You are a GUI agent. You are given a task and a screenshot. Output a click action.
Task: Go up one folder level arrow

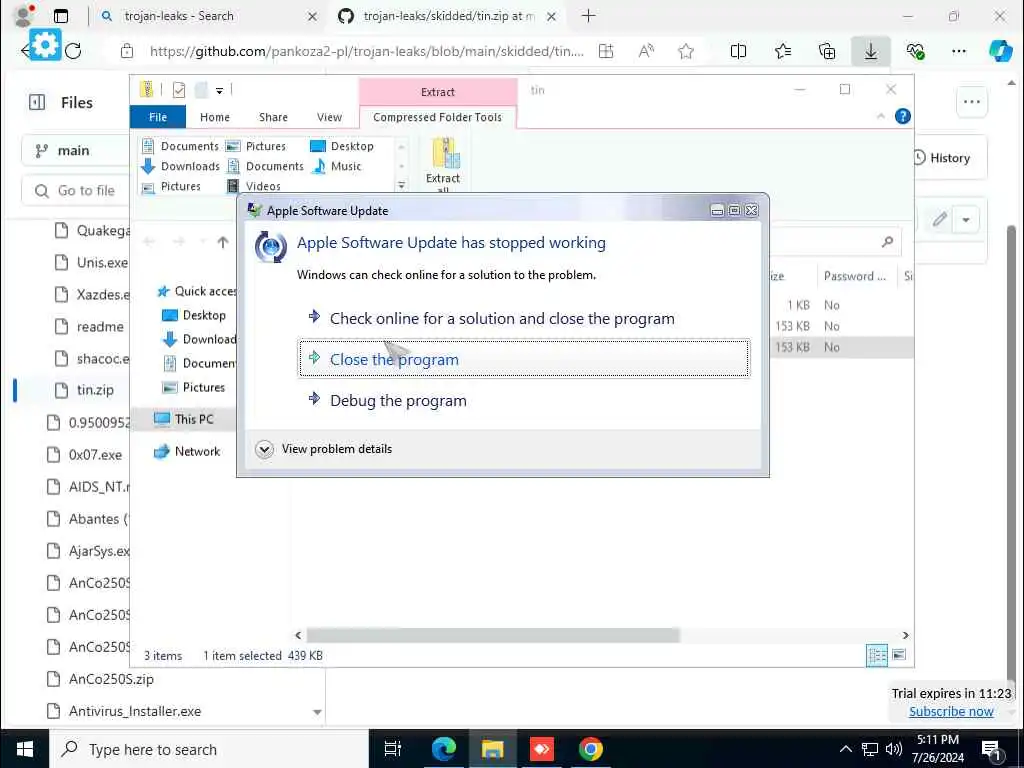(x=223, y=242)
